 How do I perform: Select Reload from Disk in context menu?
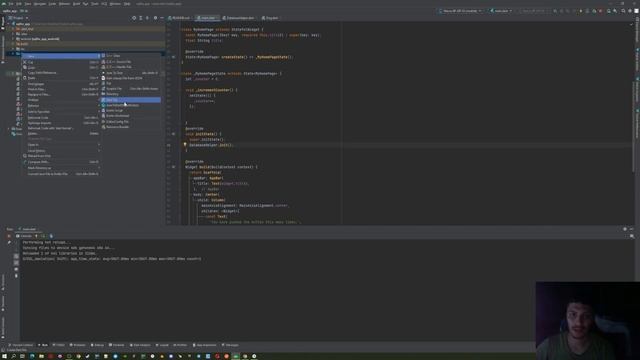tap(61, 156)
